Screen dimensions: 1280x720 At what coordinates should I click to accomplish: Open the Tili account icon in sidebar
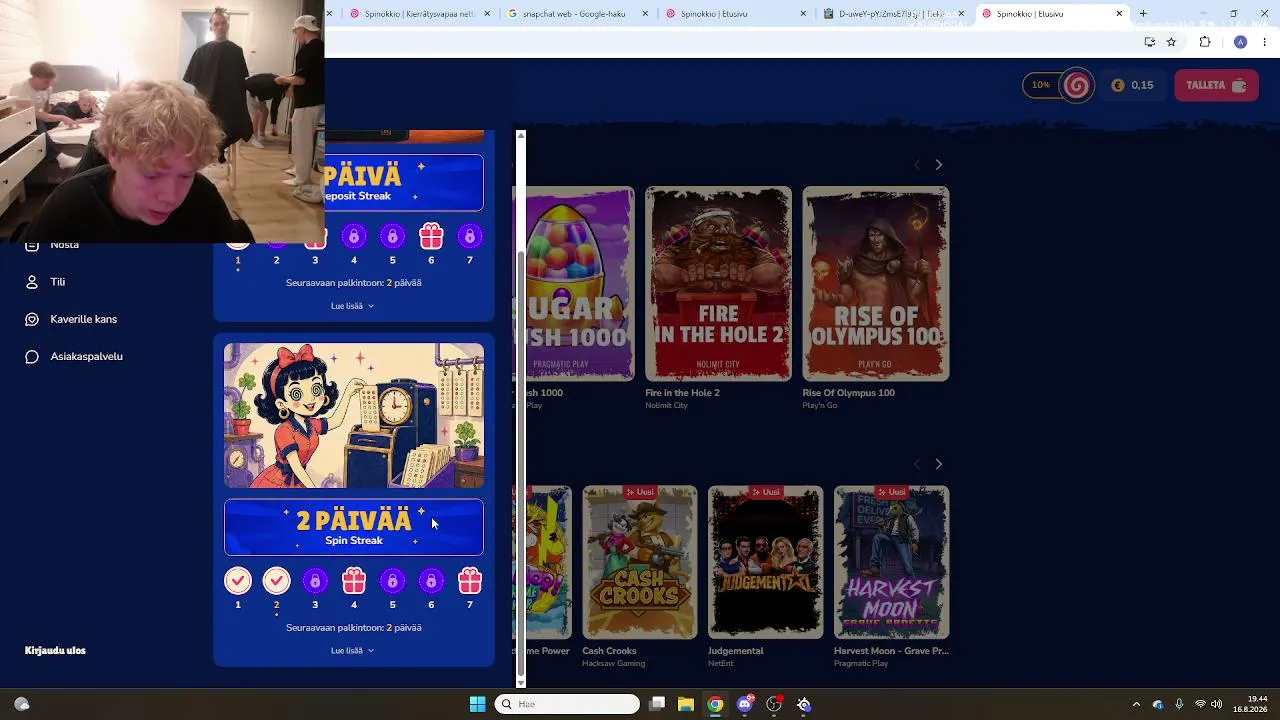pos(32,282)
